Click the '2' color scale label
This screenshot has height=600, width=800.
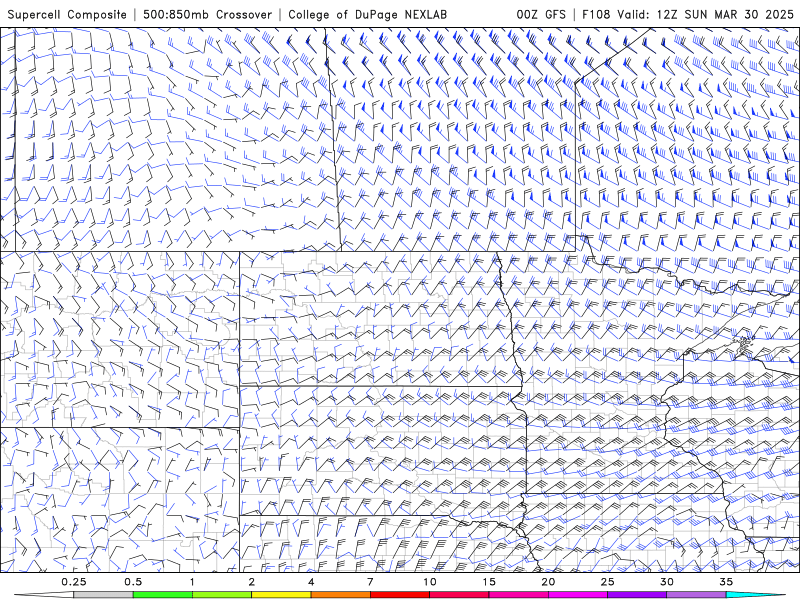click(252, 582)
